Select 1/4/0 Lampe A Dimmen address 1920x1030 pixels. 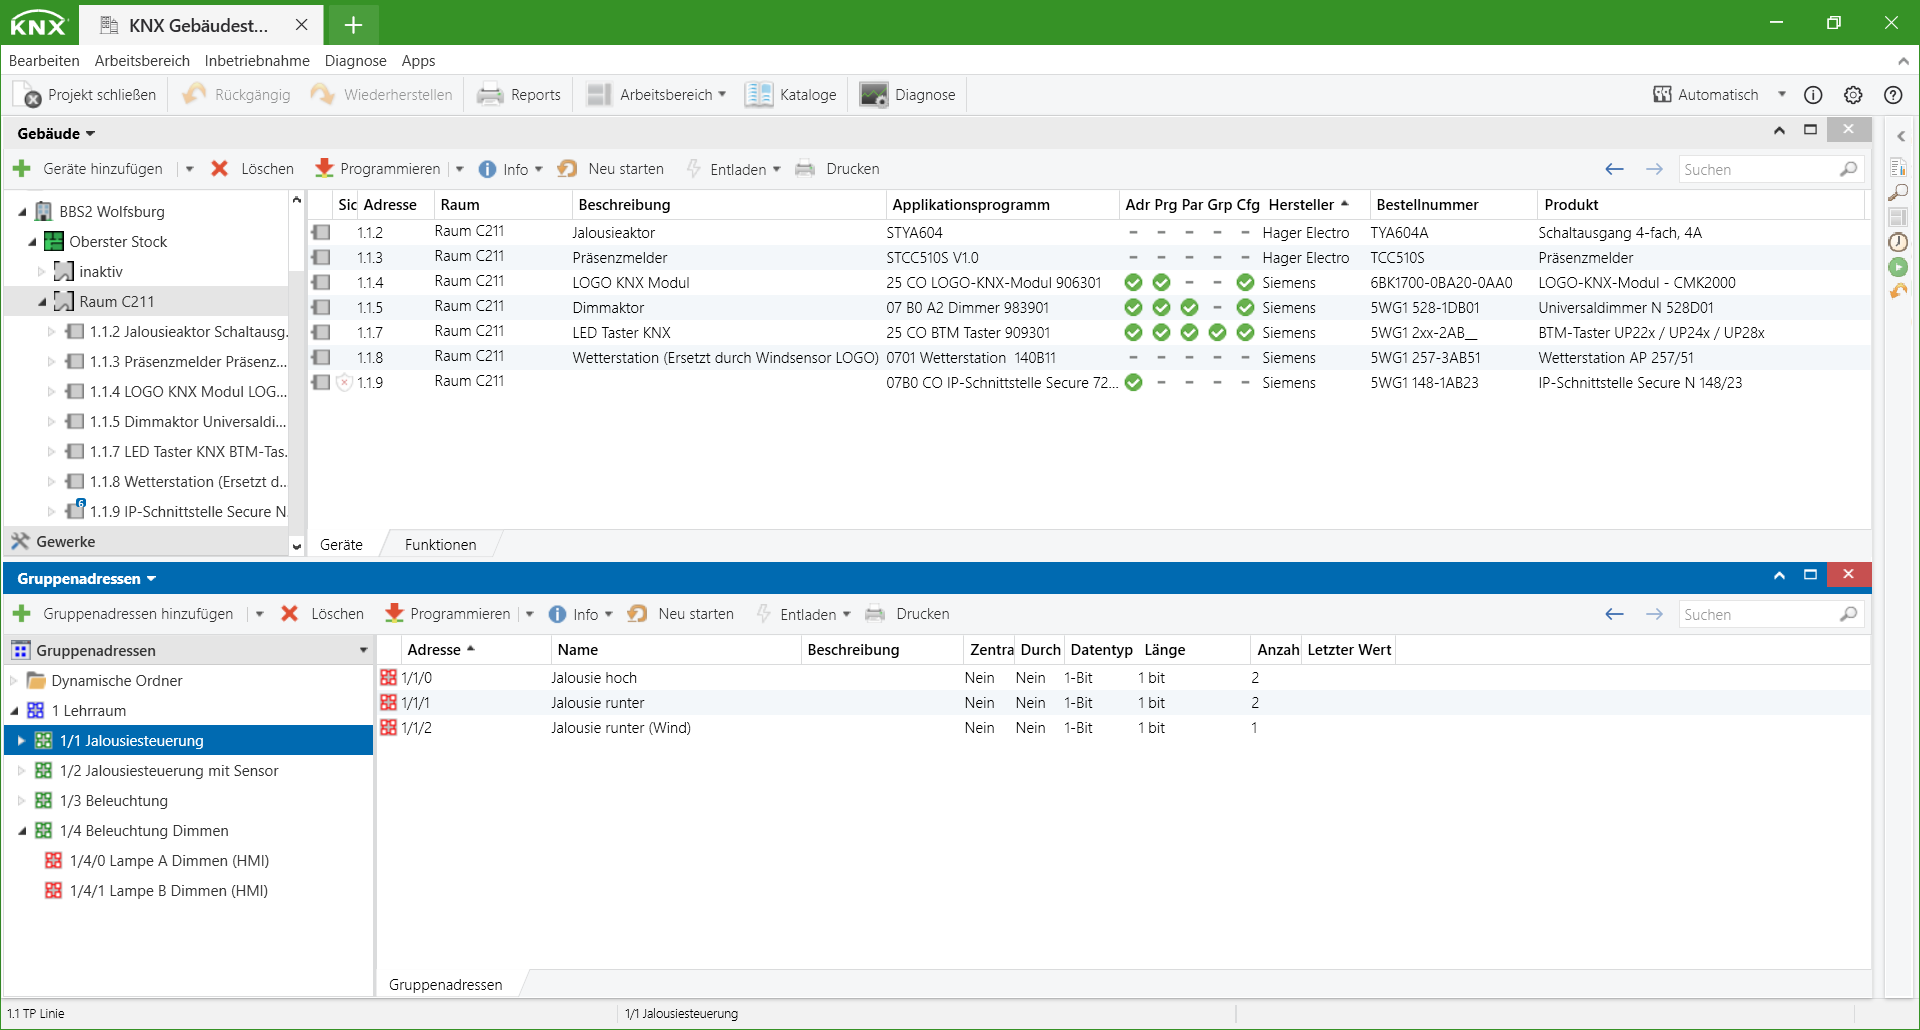[169, 861]
